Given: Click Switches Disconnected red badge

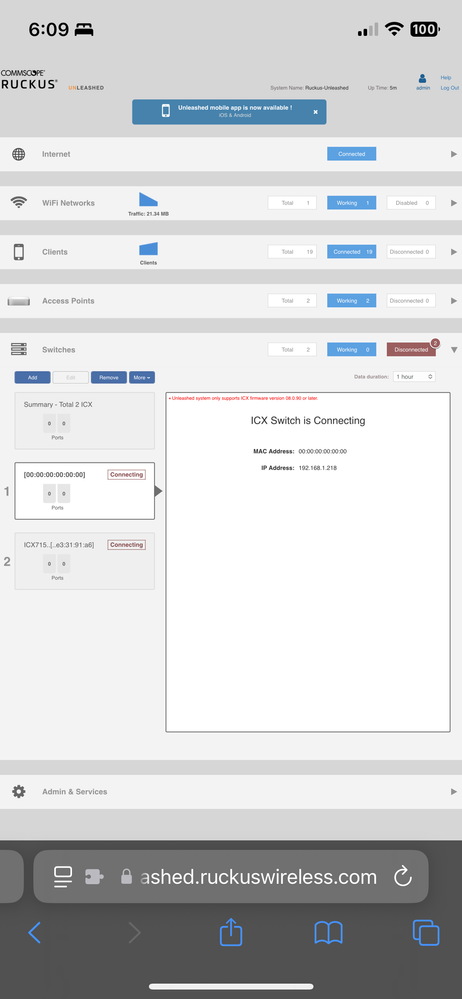Looking at the screenshot, I should 411,349.
